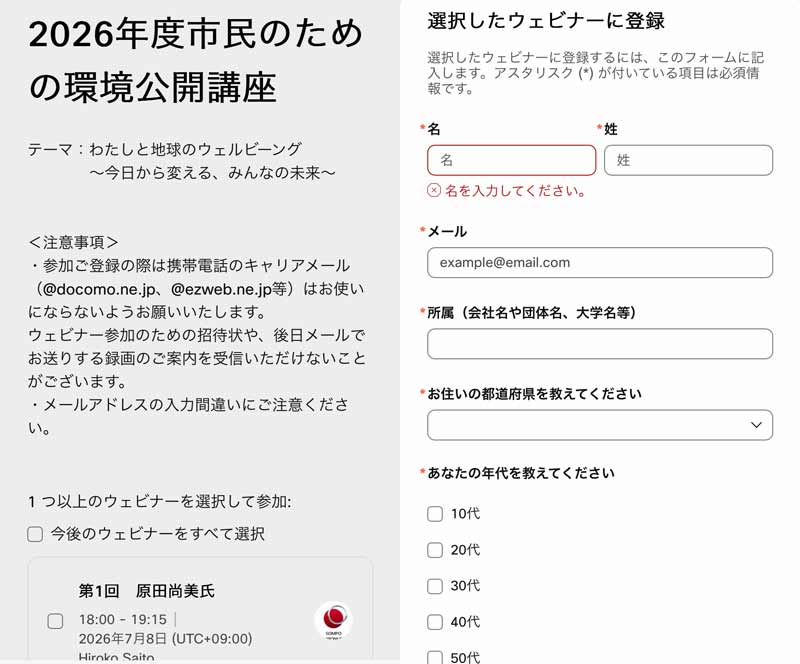
Task: Click the prefecture dropdown chevron arrow
Action: pos(756,425)
